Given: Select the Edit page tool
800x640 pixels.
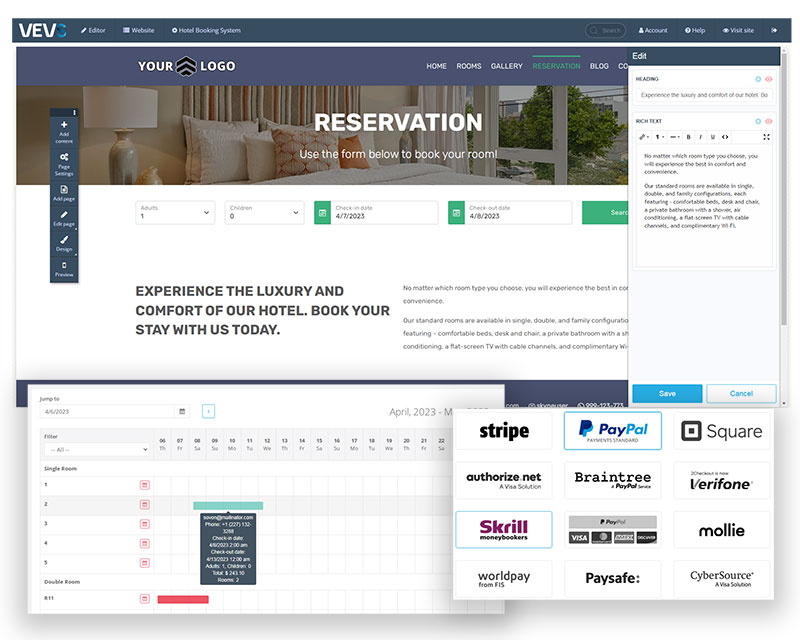Looking at the screenshot, I should 64,218.
